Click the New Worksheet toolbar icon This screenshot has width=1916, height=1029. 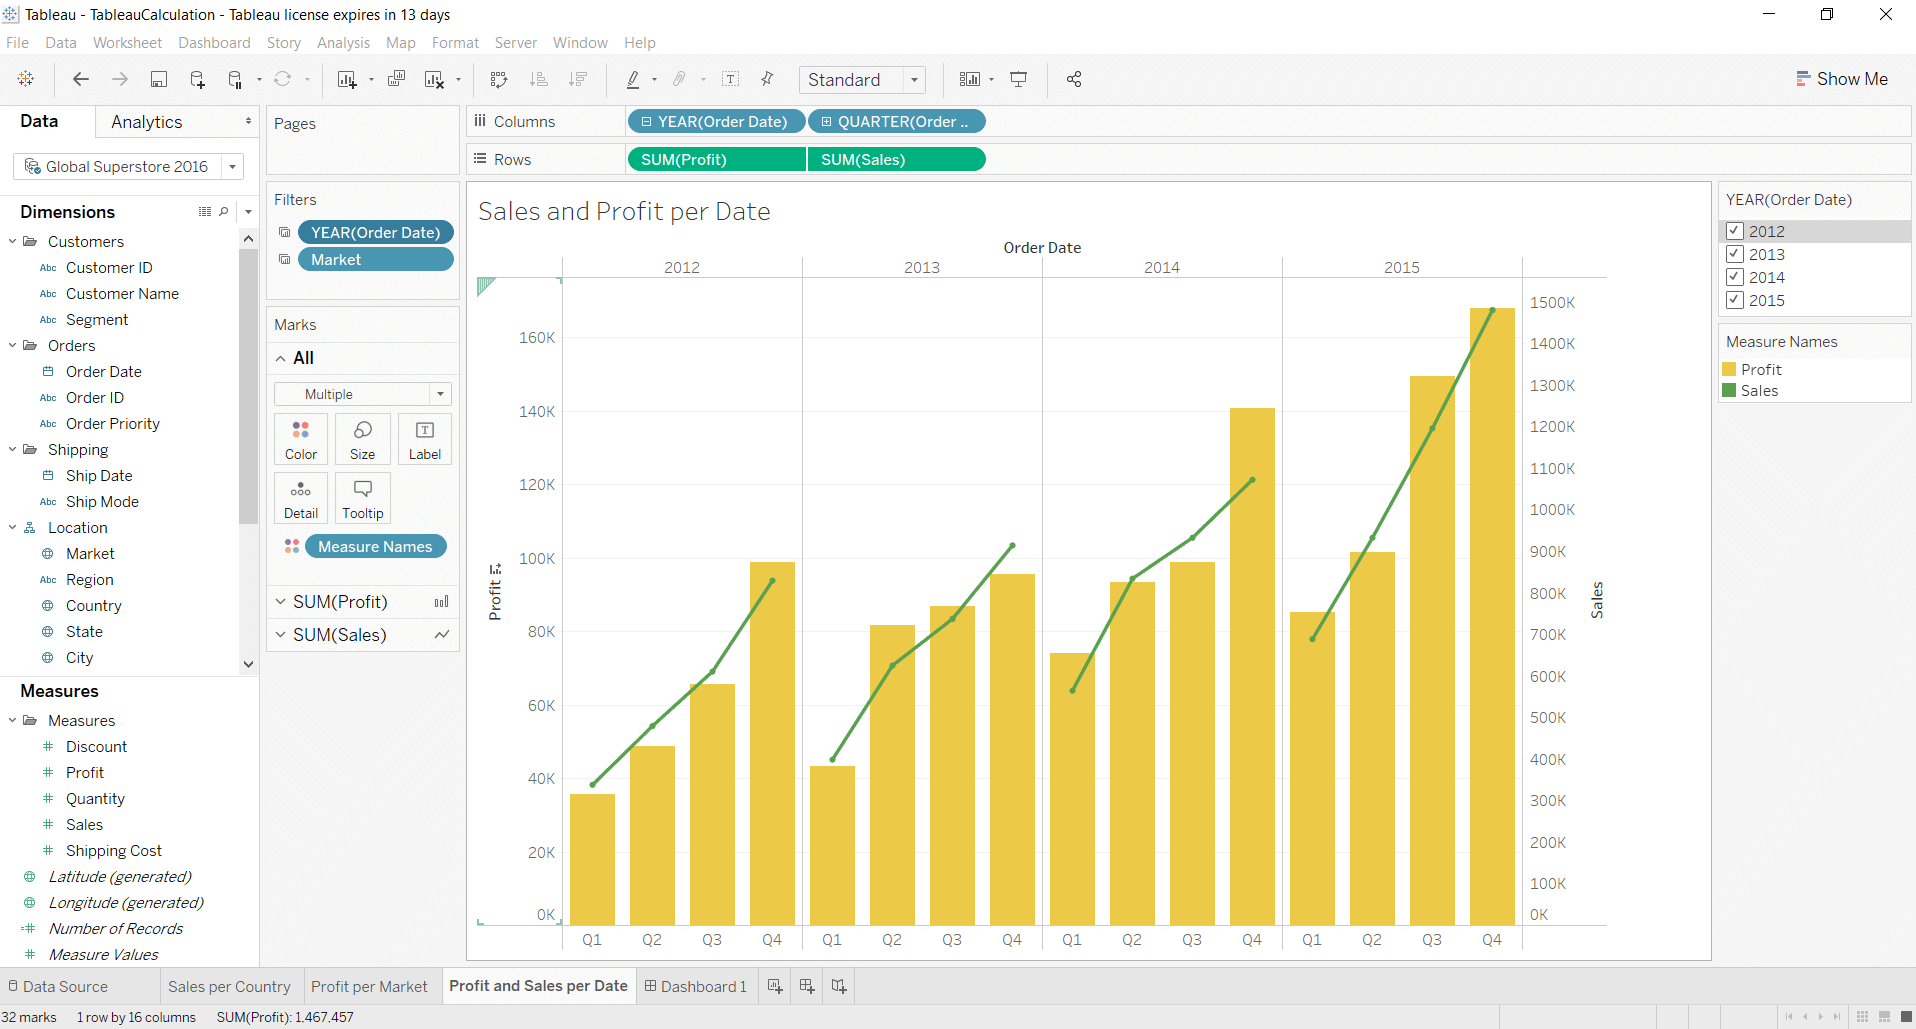click(347, 79)
